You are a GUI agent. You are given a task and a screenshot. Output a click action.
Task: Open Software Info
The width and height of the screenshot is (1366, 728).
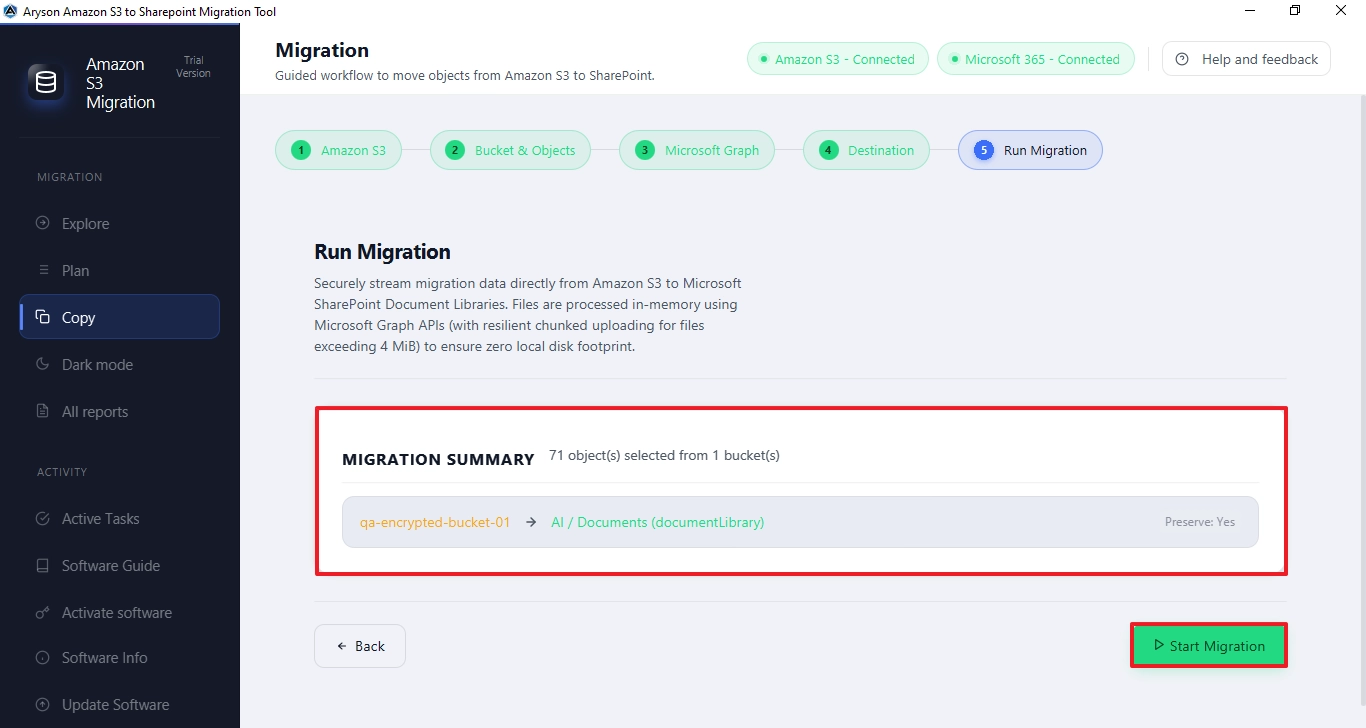click(120, 658)
